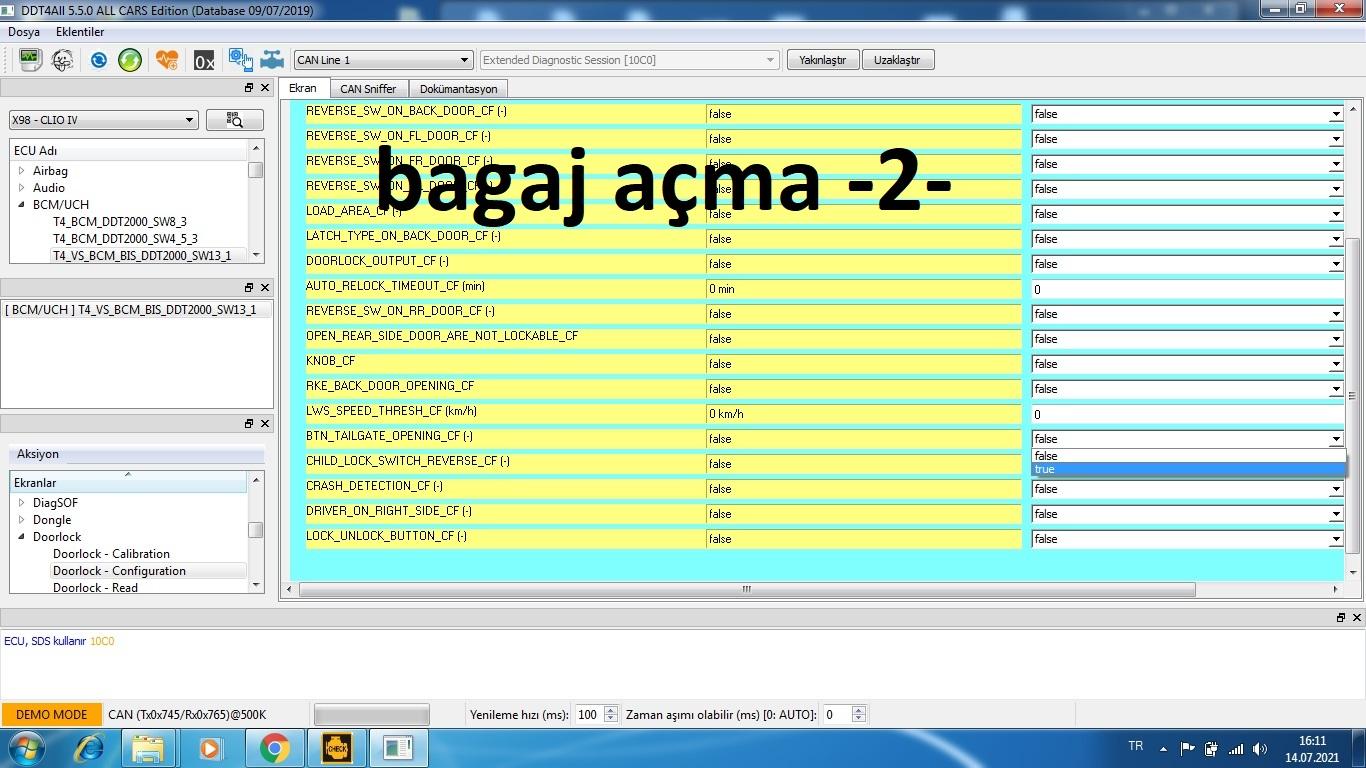Select Doorlock - Calibration in screens tree
The height and width of the screenshot is (768, 1366).
coord(111,554)
